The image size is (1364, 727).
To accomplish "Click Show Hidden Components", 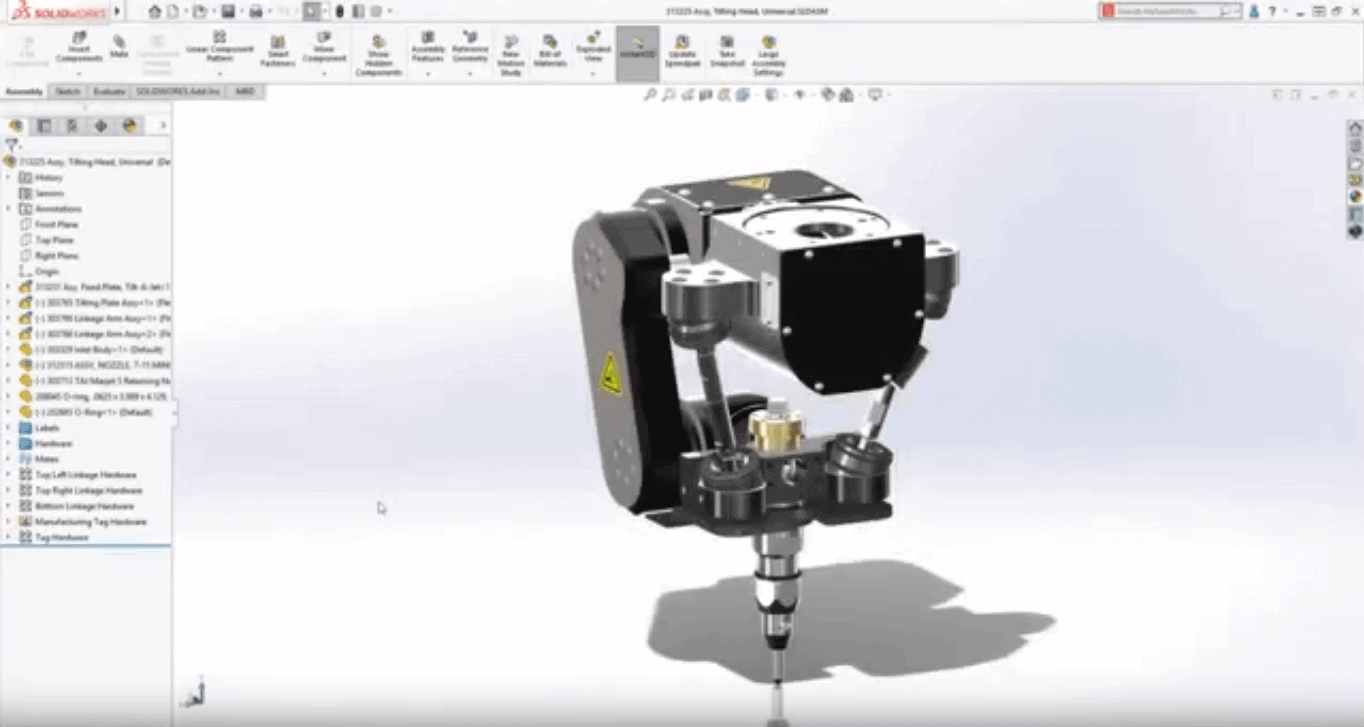I will (378, 56).
